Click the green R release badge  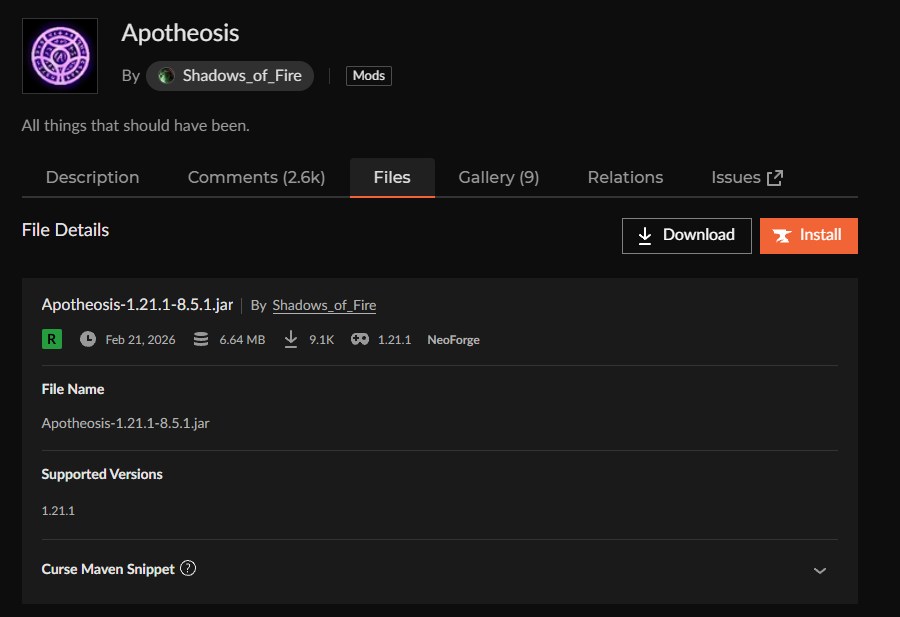point(51,339)
